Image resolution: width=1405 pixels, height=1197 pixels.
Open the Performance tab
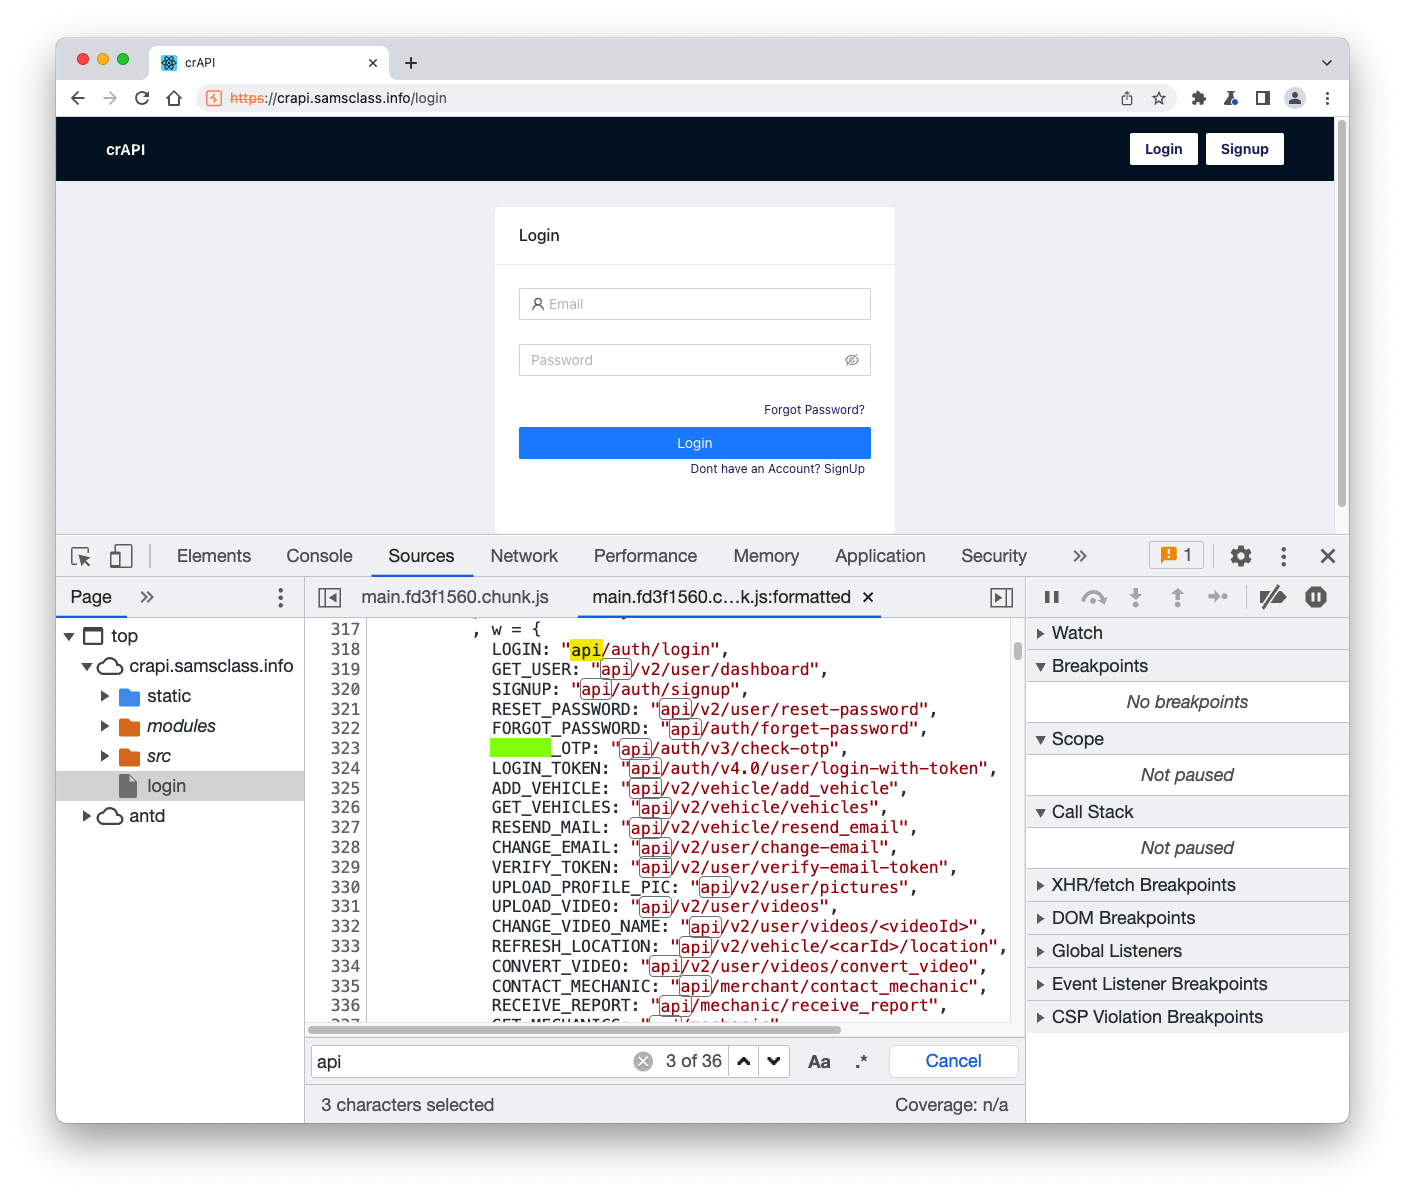645,556
